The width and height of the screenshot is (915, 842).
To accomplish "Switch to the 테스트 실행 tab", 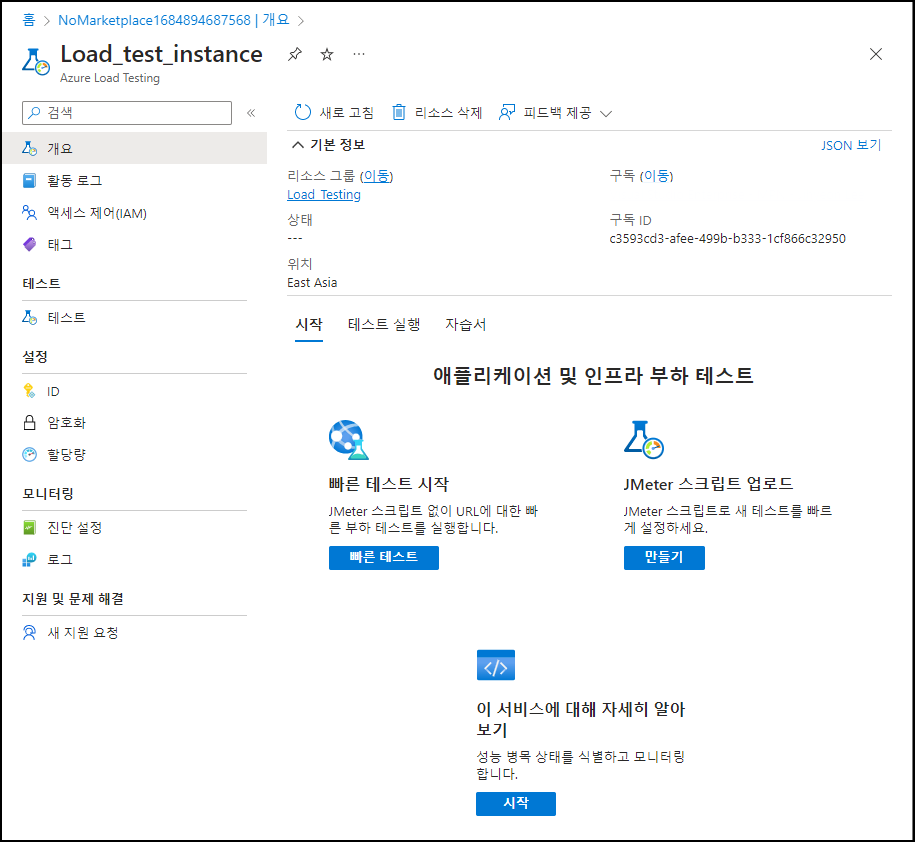I will [x=384, y=324].
